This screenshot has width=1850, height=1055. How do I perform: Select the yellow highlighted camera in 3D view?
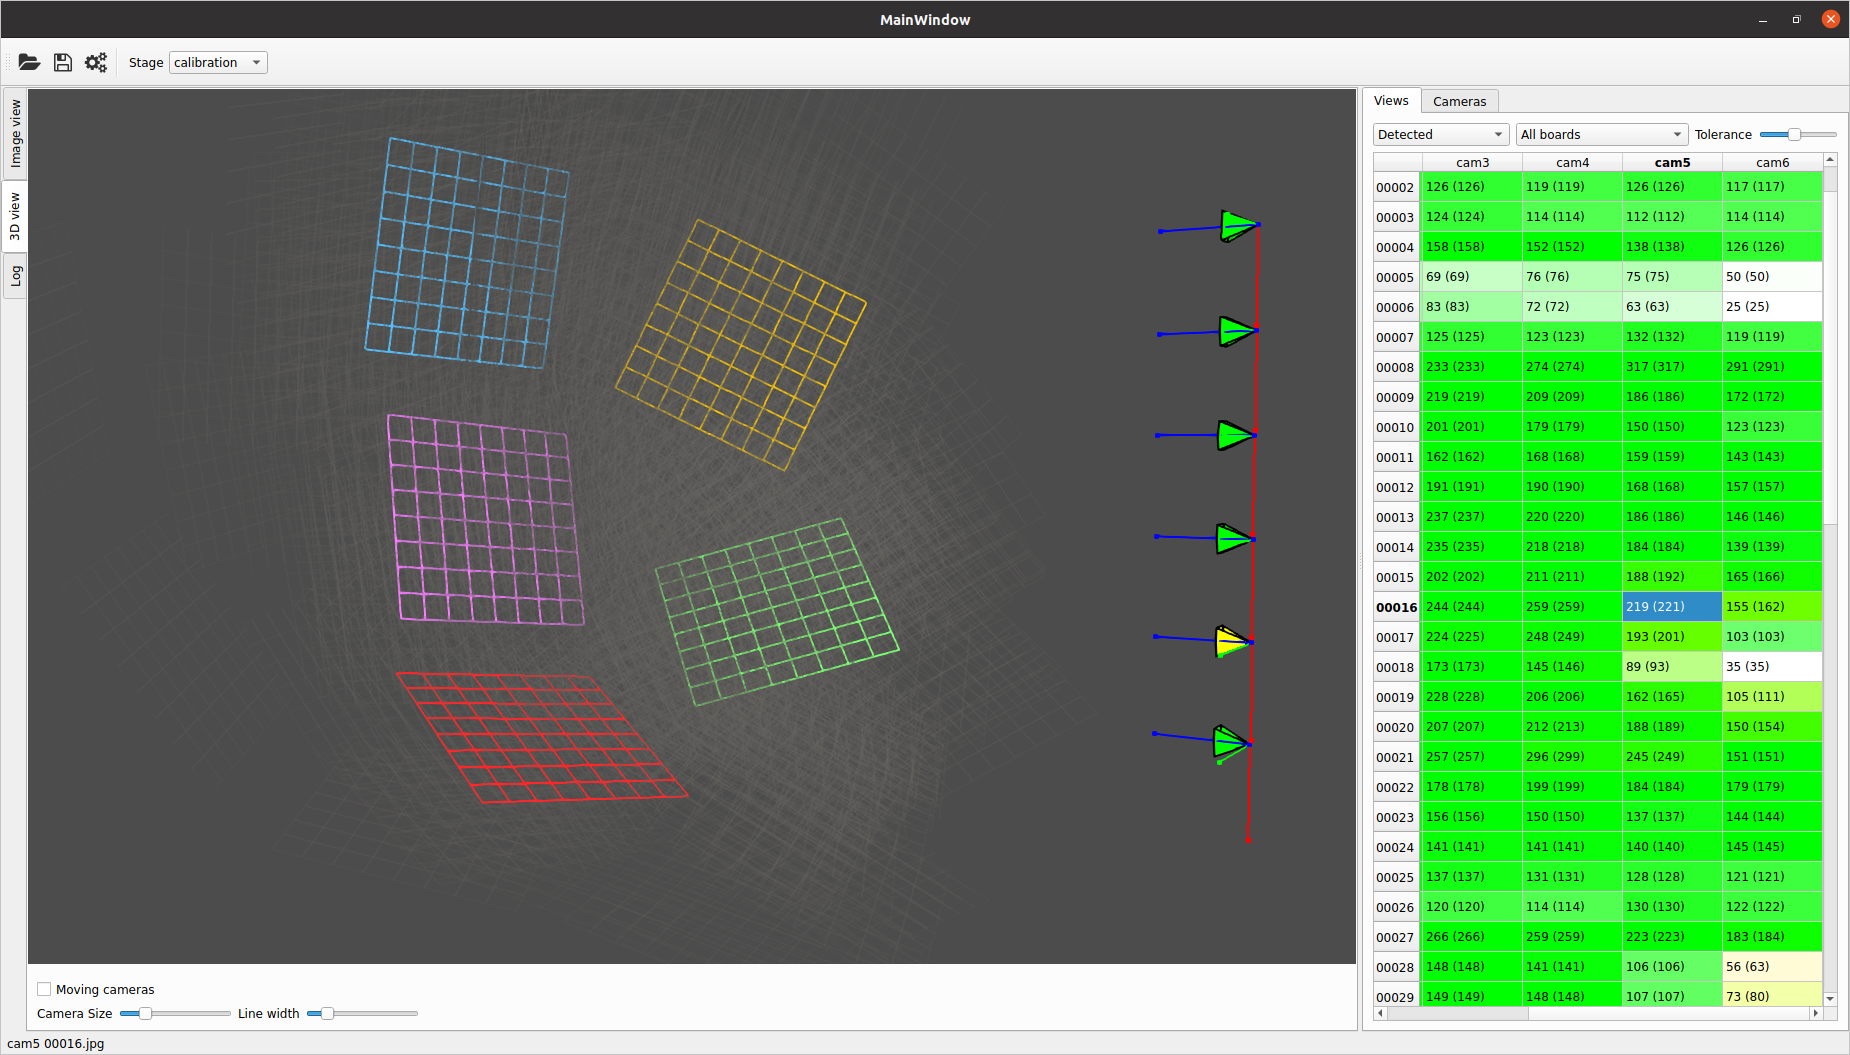(x=1233, y=641)
